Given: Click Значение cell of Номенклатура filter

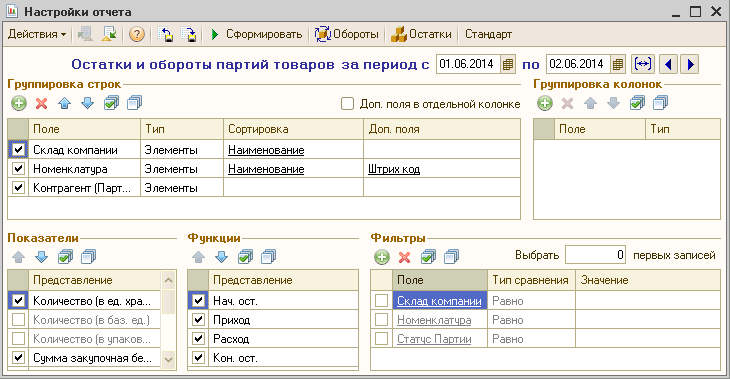Looking at the screenshot, I should (x=648, y=320).
